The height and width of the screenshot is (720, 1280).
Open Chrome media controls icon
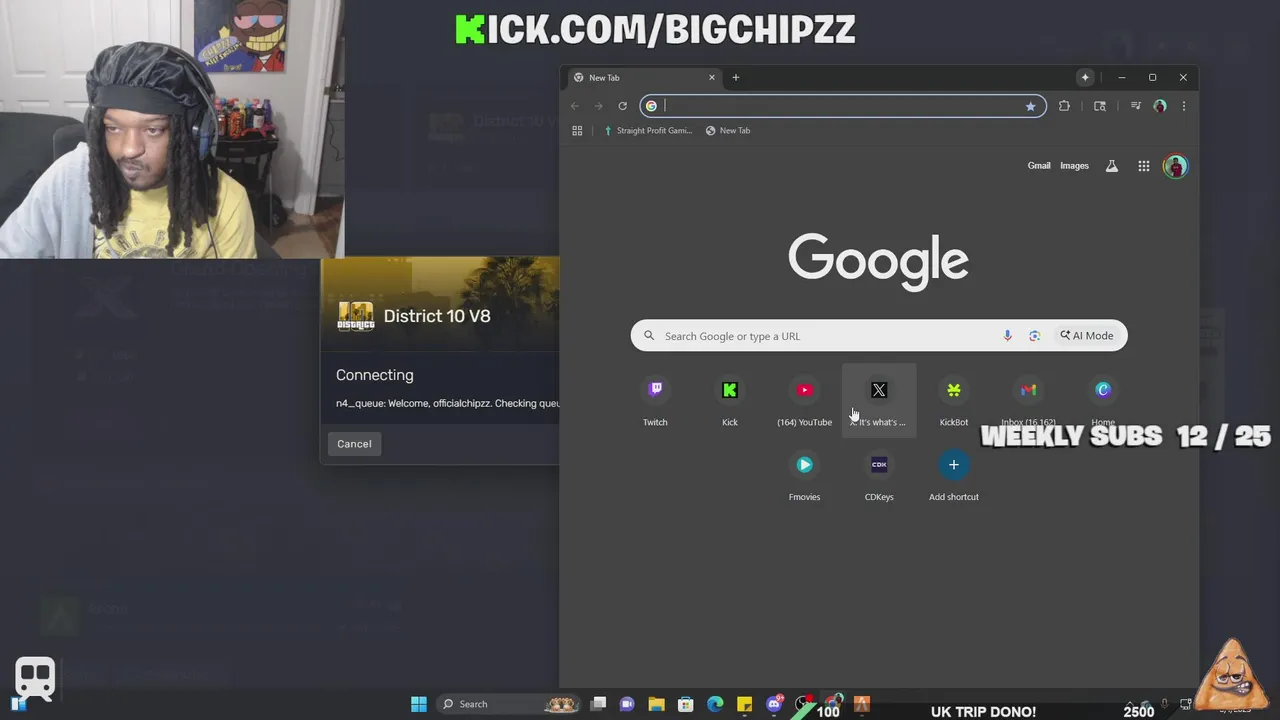click(x=1136, y=106)
